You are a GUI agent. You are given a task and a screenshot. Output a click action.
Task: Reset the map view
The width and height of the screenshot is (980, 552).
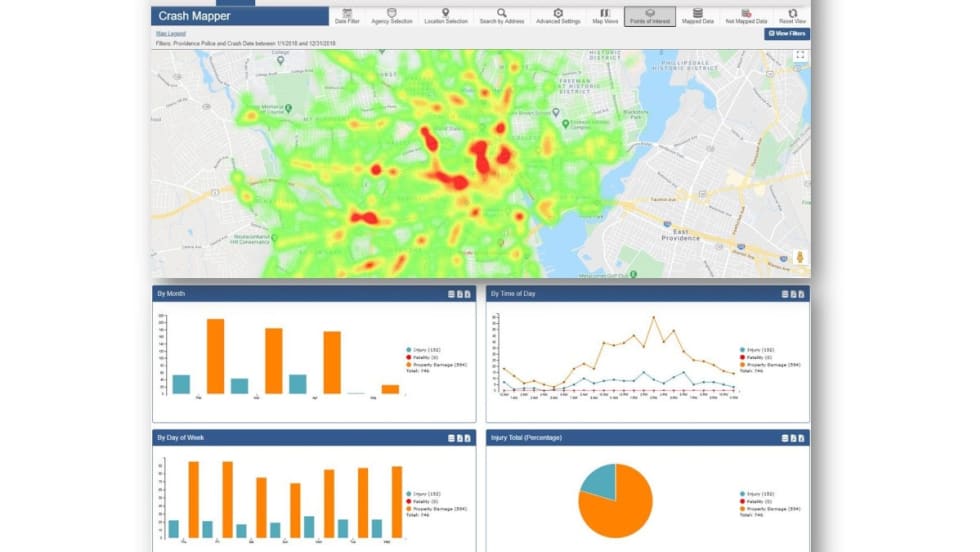tap(792, 15)
